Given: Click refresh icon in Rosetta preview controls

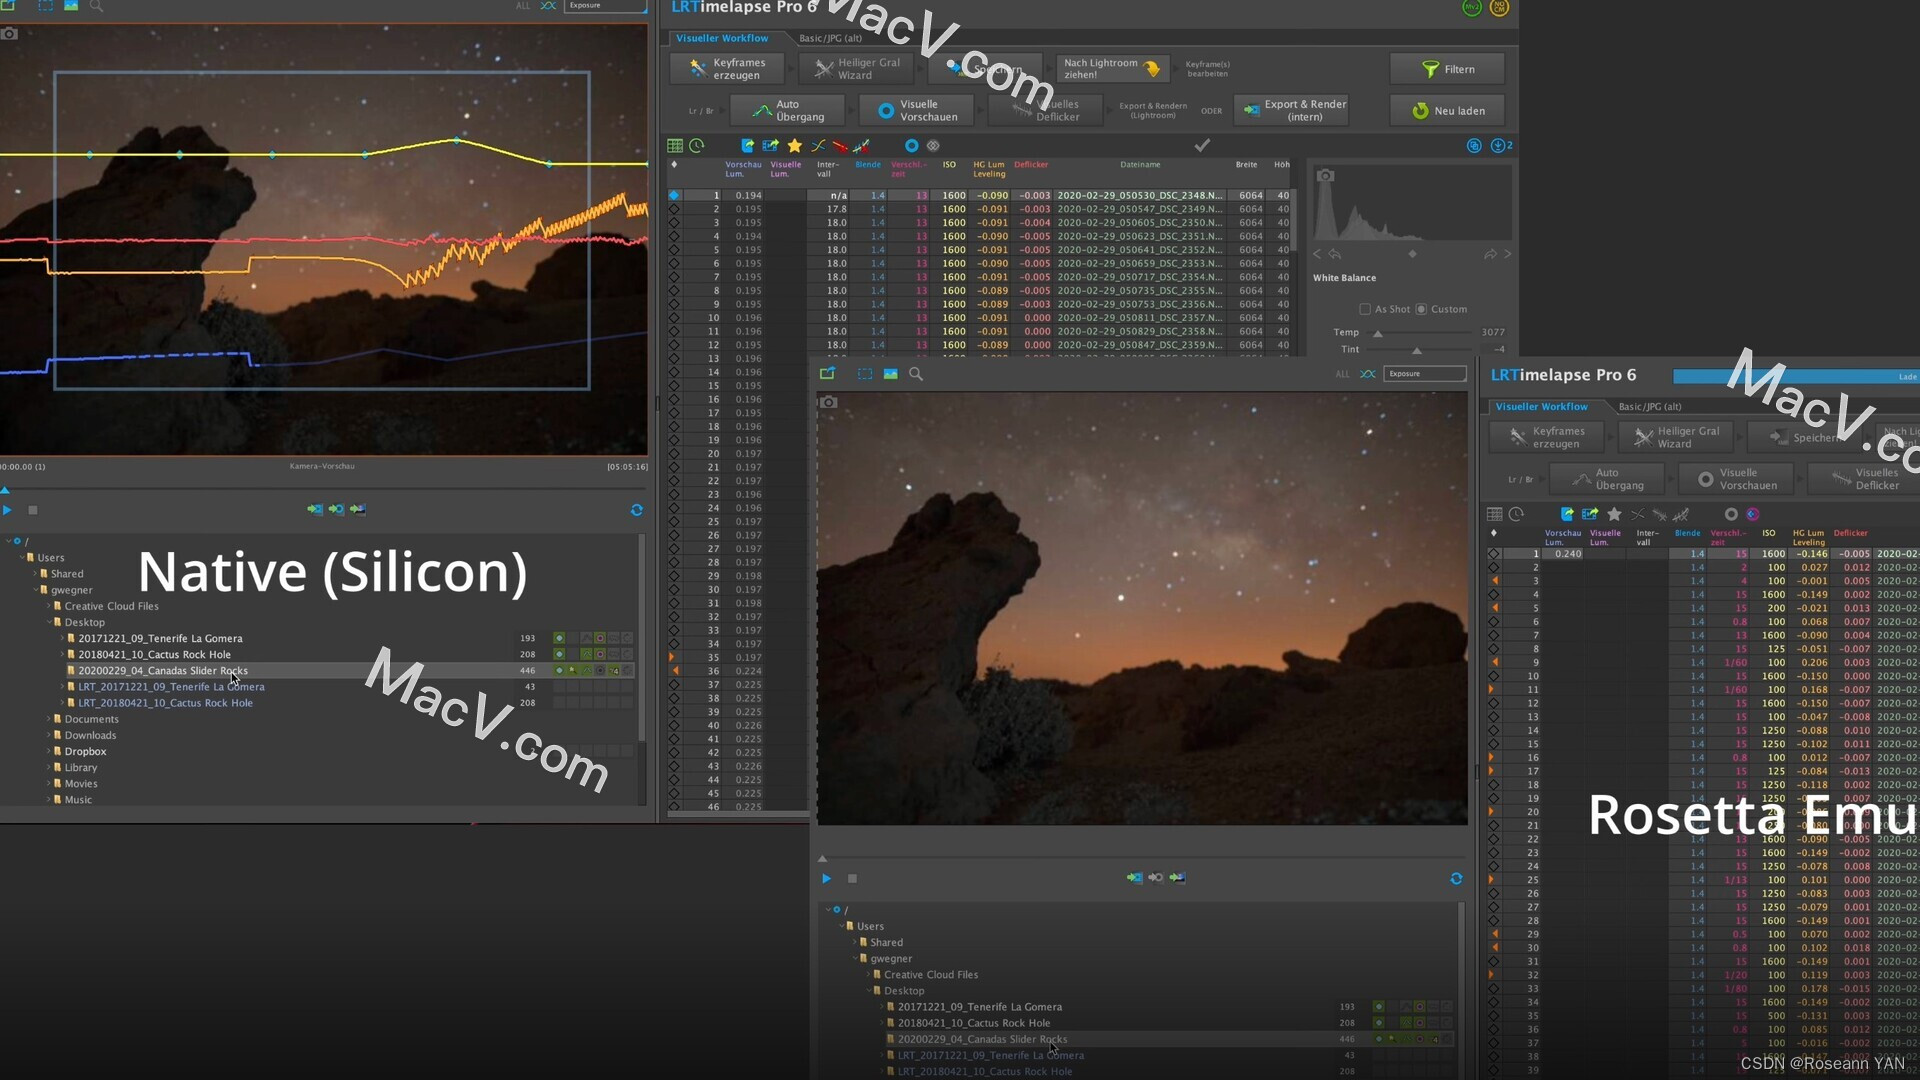Looking at the screenshot, I should (x=1456, y=879).
